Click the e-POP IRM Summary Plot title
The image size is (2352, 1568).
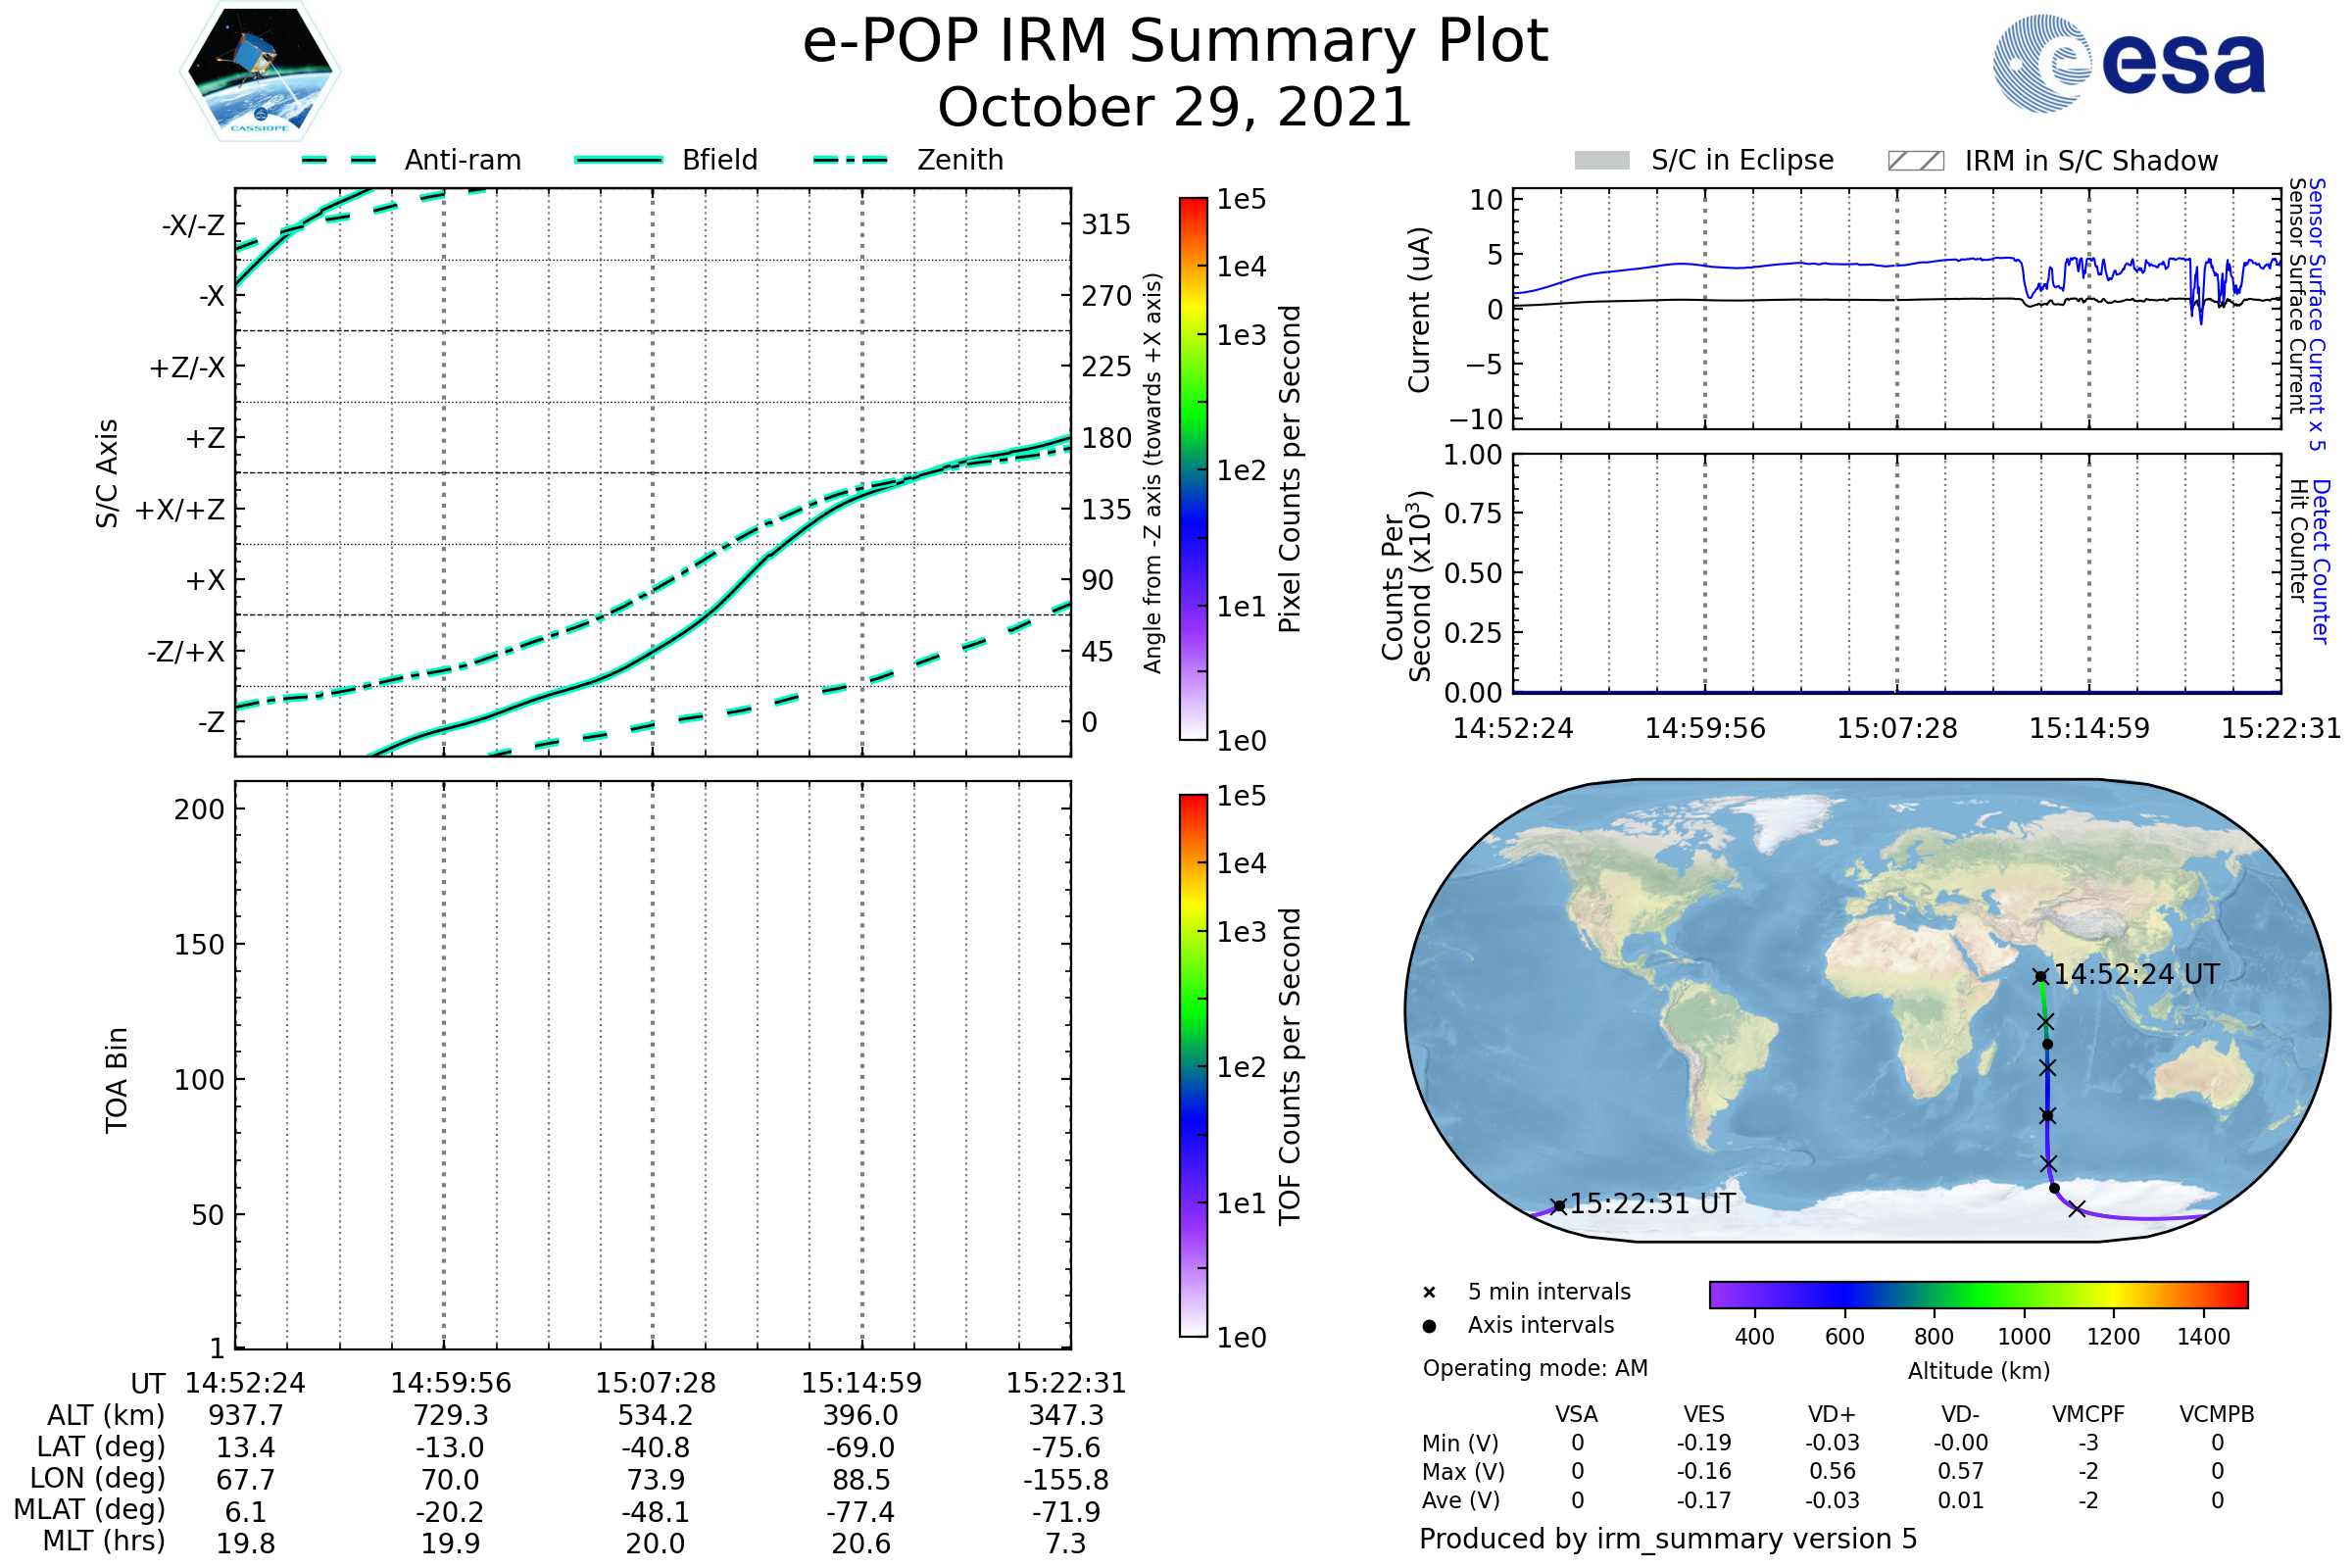[x=1175, y=42]
